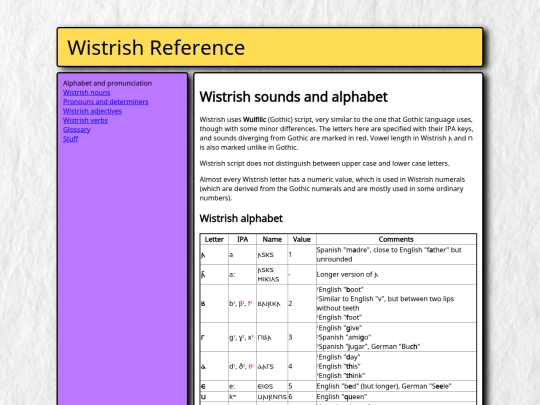Viewport: 540px width, 405px height.
Task: Click the IPA column header
Action: [x=242, y=239]
